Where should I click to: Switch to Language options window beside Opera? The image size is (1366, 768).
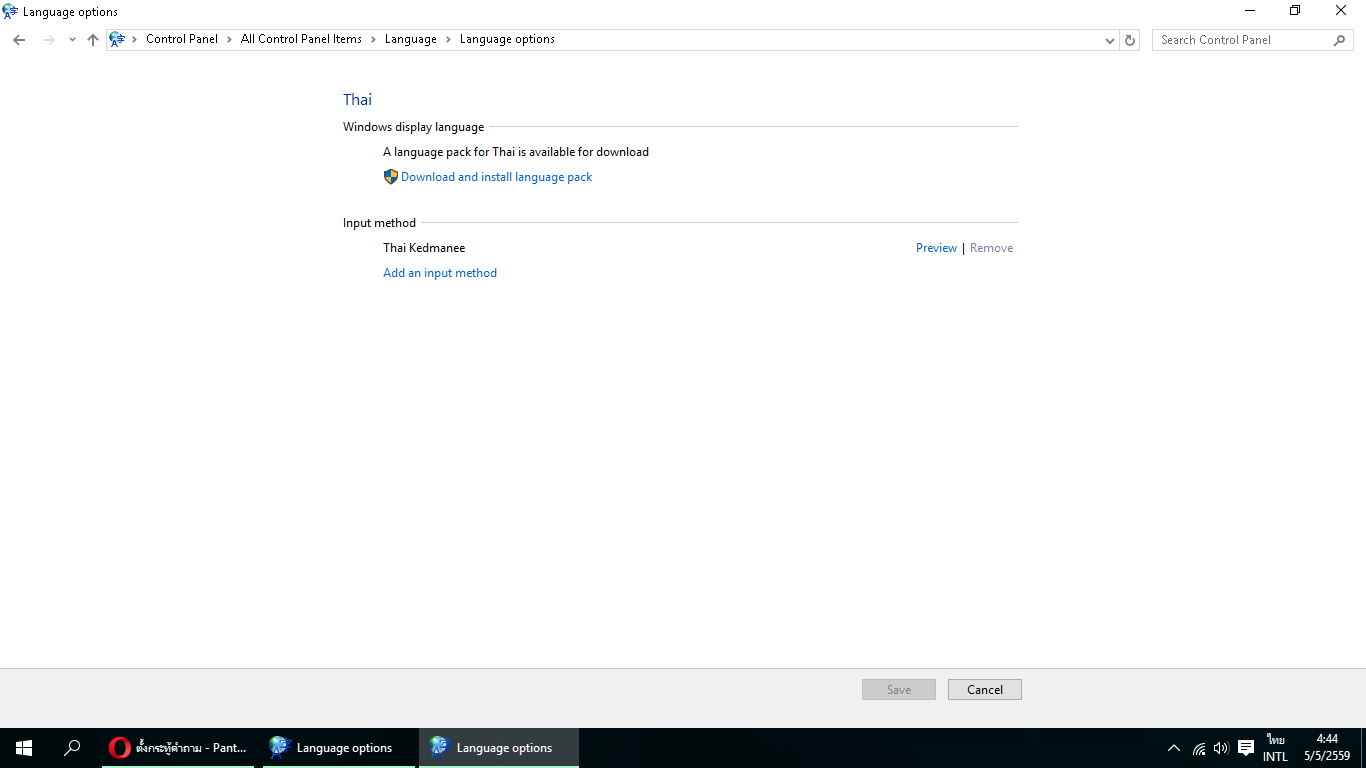(339, 748)
